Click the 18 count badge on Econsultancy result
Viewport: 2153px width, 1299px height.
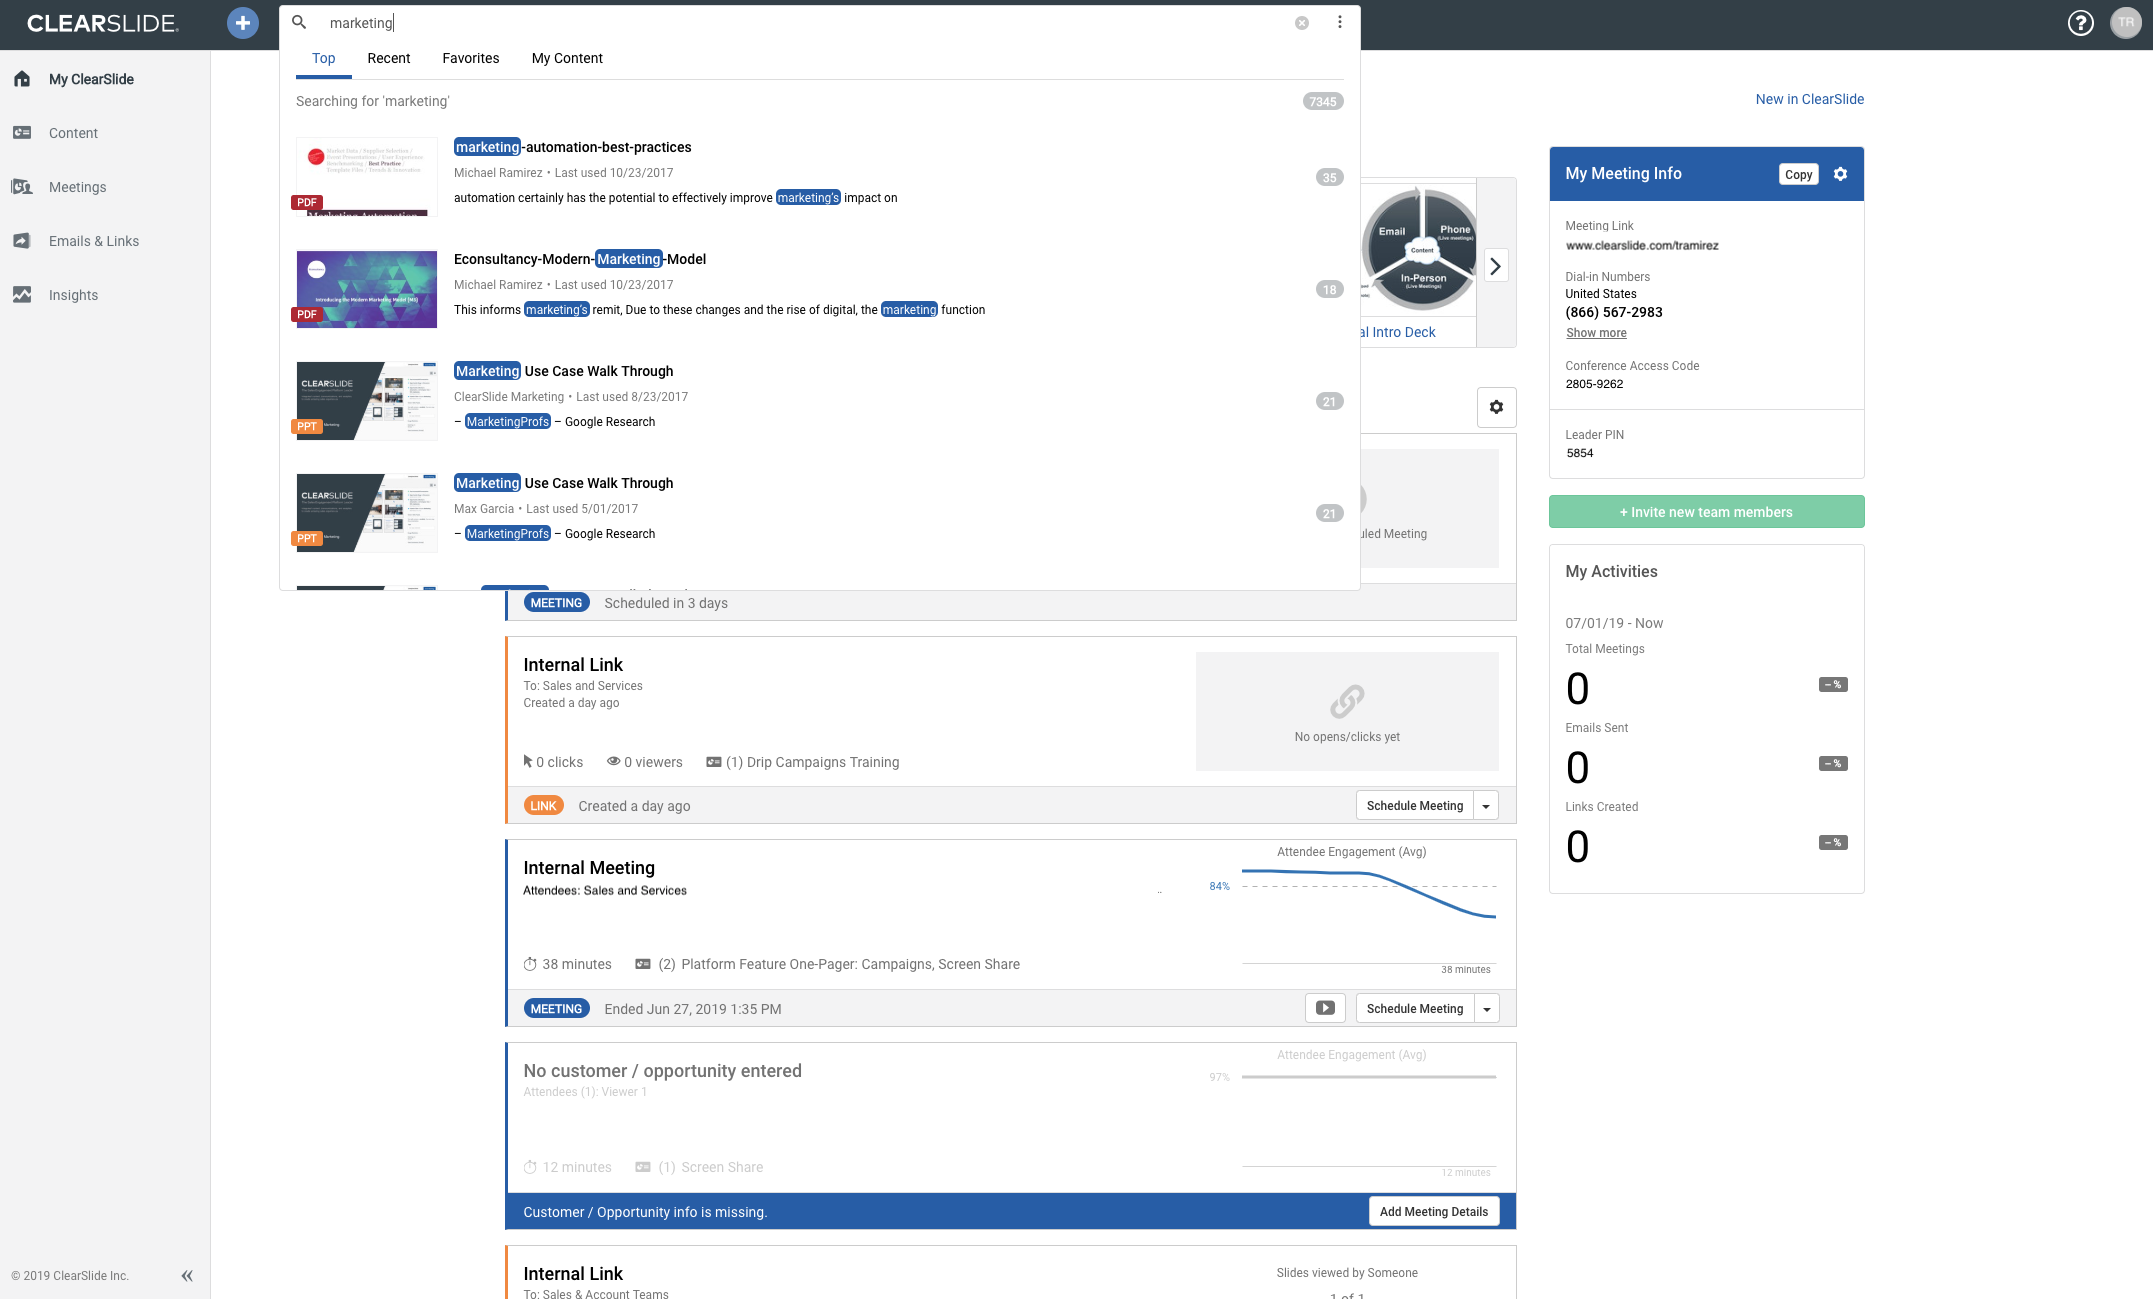(x=1329, y=290)
